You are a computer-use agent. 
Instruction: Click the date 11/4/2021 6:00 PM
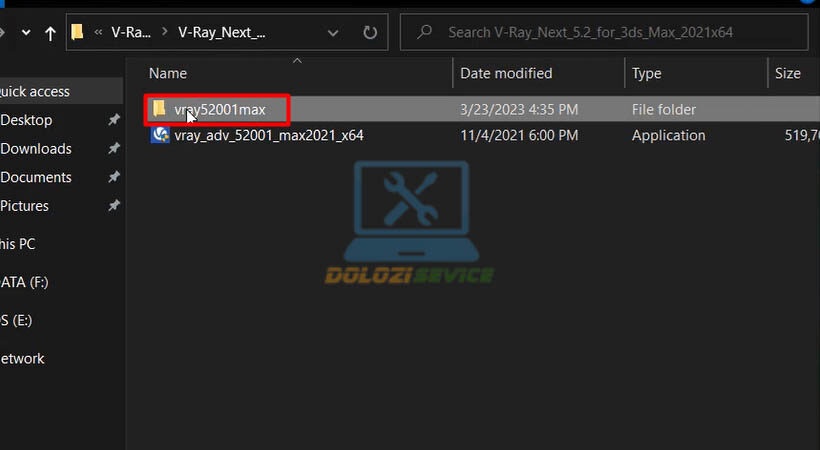(519, 136)
